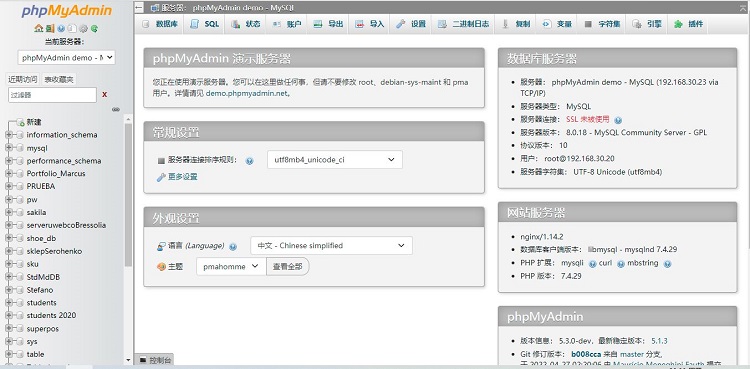Screen dimensions: 750x369
Task: Click the database icon for sku
Action: coord(20,264)
